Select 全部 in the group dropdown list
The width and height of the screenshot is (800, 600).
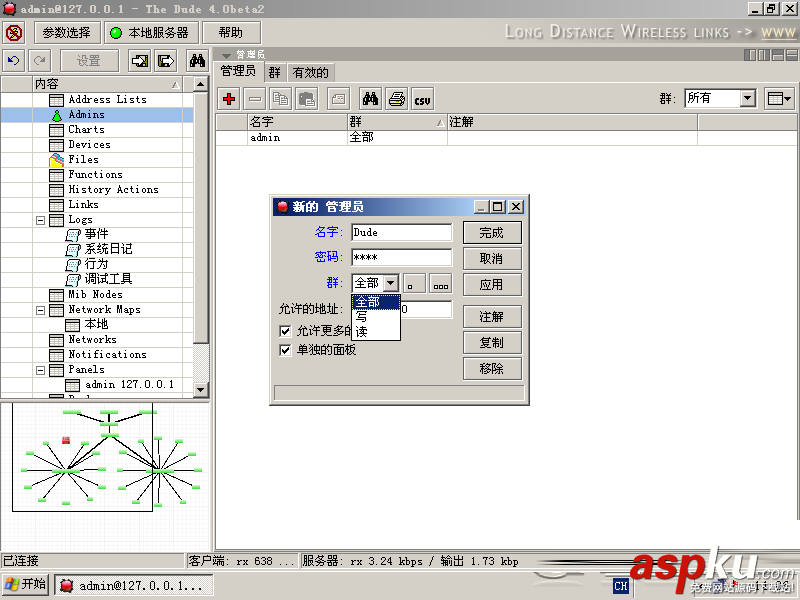point(376,302)
